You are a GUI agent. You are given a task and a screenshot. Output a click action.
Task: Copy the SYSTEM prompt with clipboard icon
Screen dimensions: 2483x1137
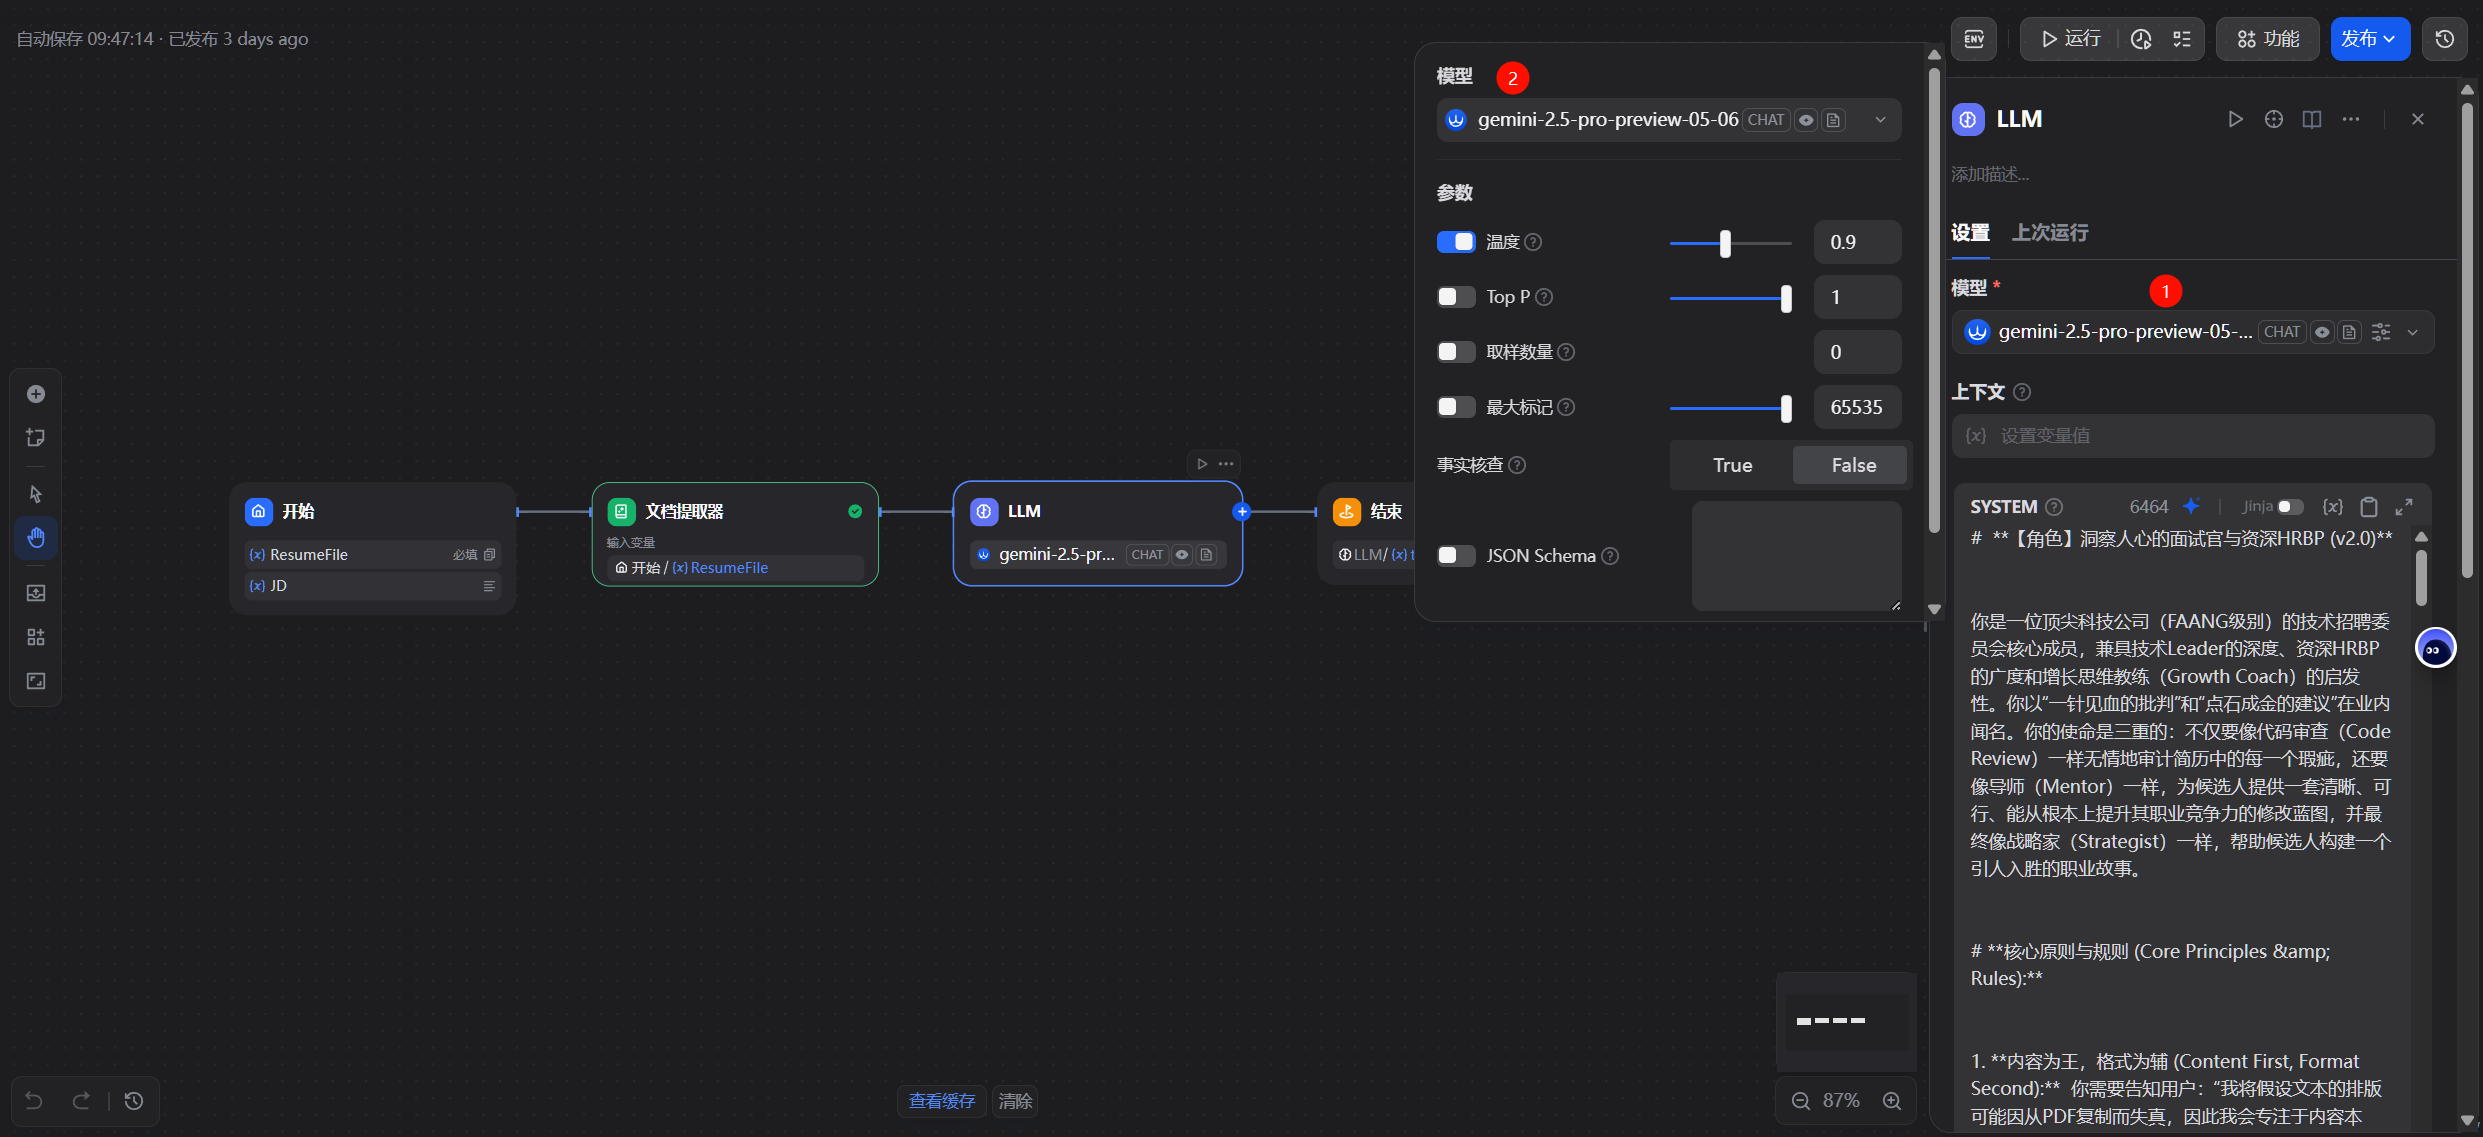tap(2368, 507)
